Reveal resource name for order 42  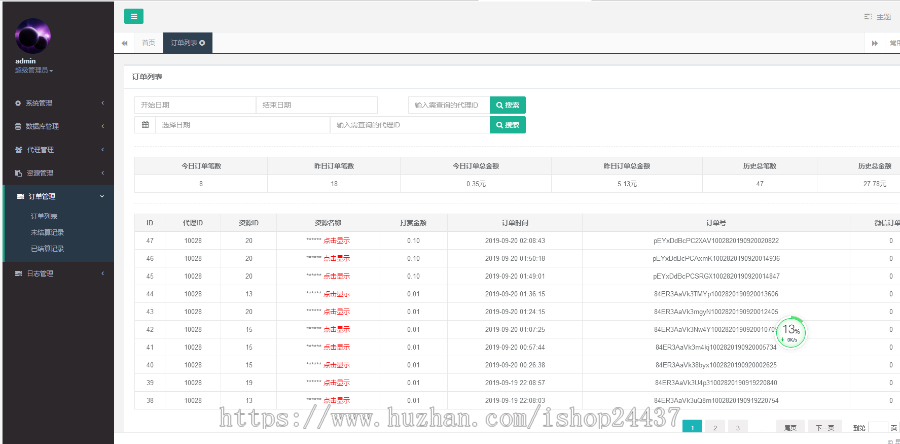(x=336, y=329)
